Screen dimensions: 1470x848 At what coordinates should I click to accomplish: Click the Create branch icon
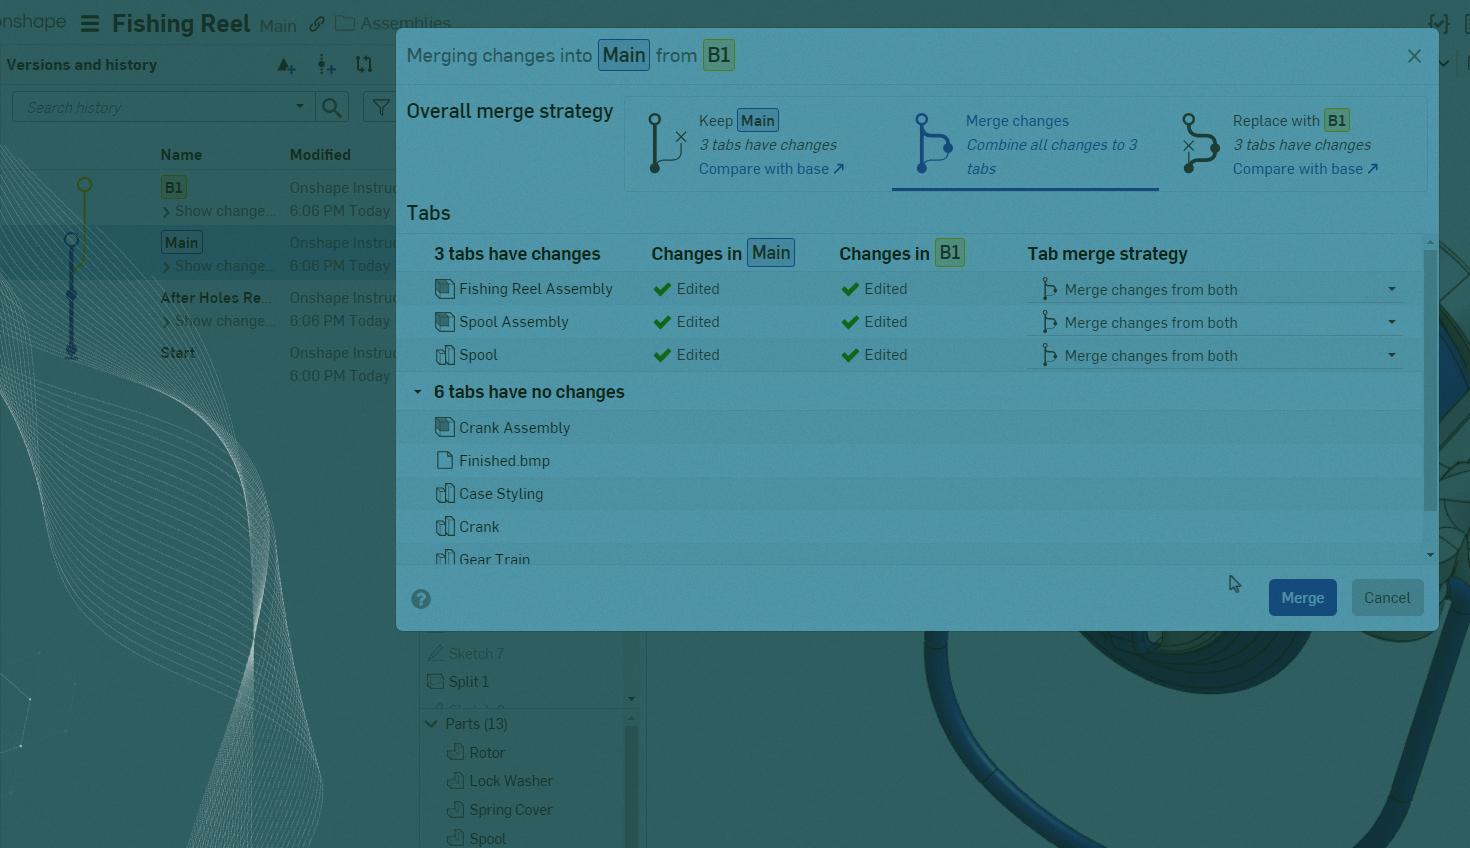pyautogui.click(x=326, y=66)
